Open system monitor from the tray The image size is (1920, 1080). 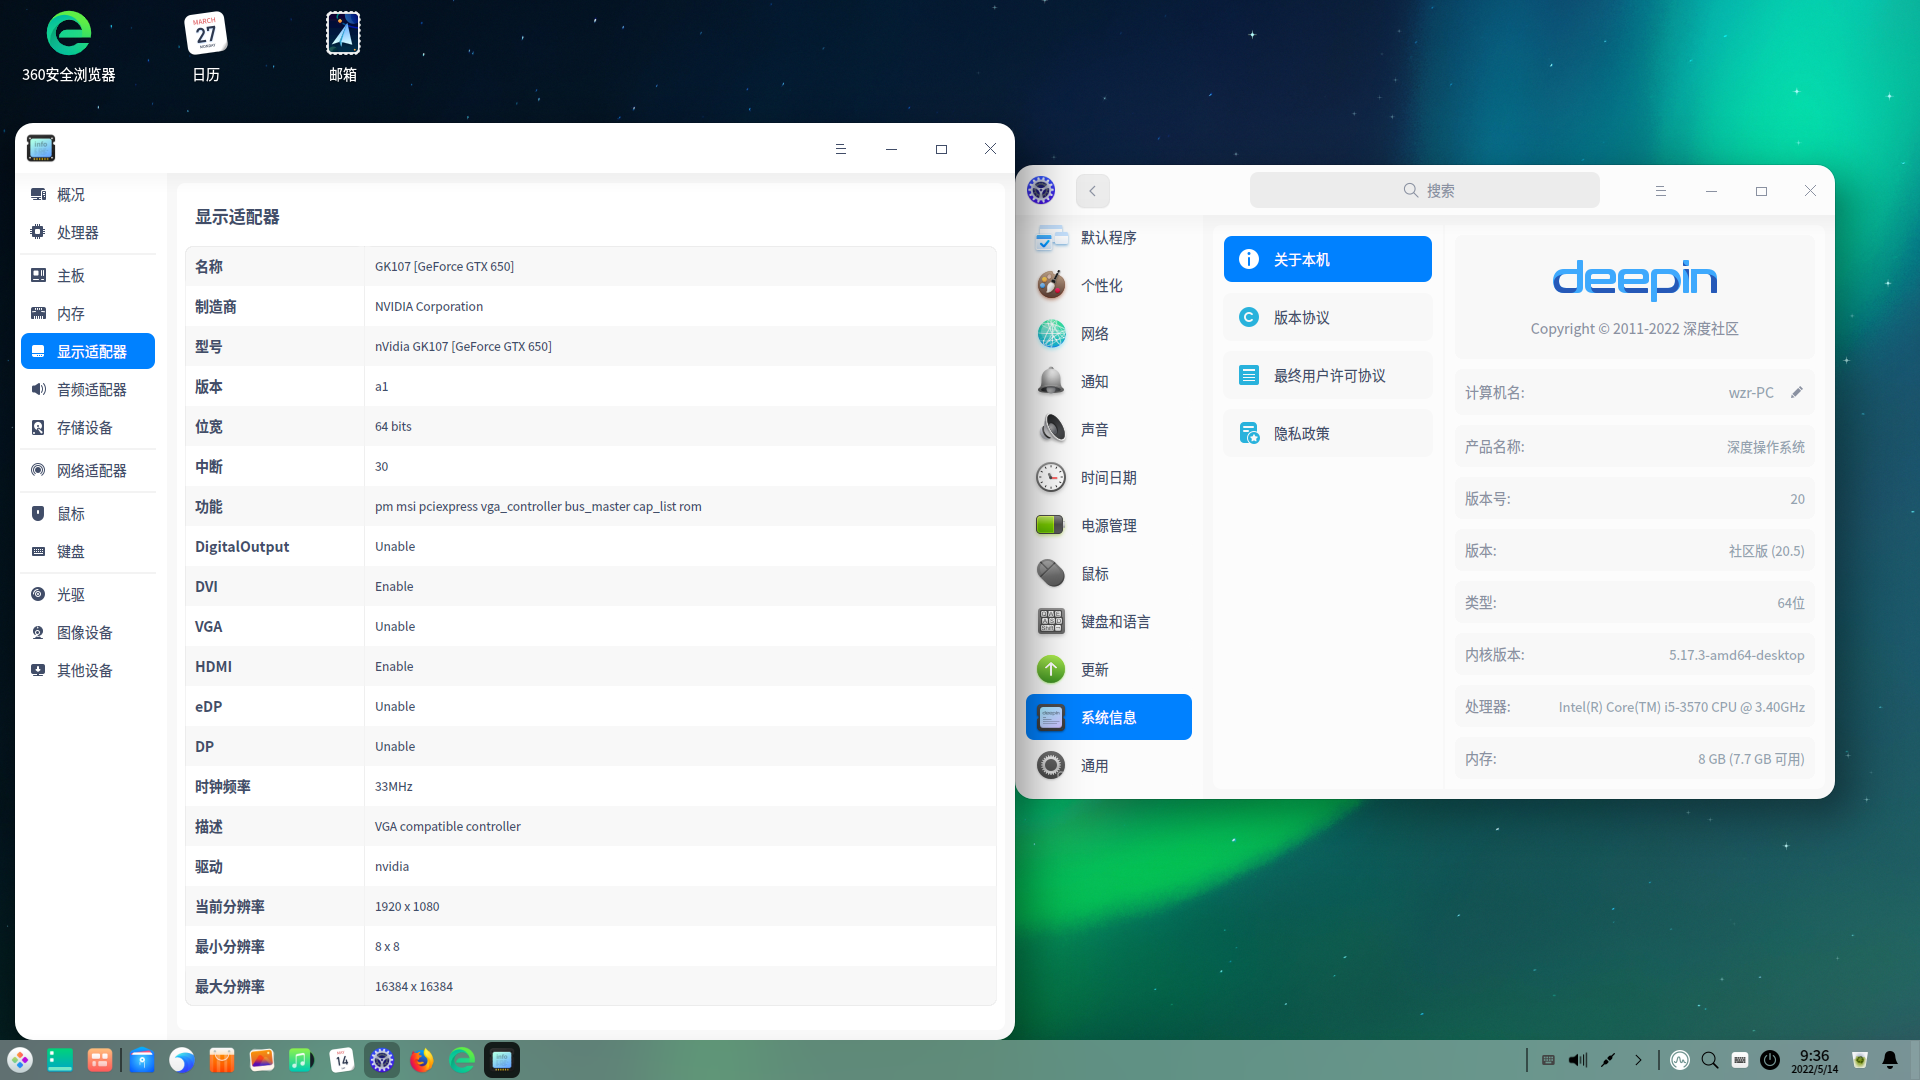coord(1680,1060)
